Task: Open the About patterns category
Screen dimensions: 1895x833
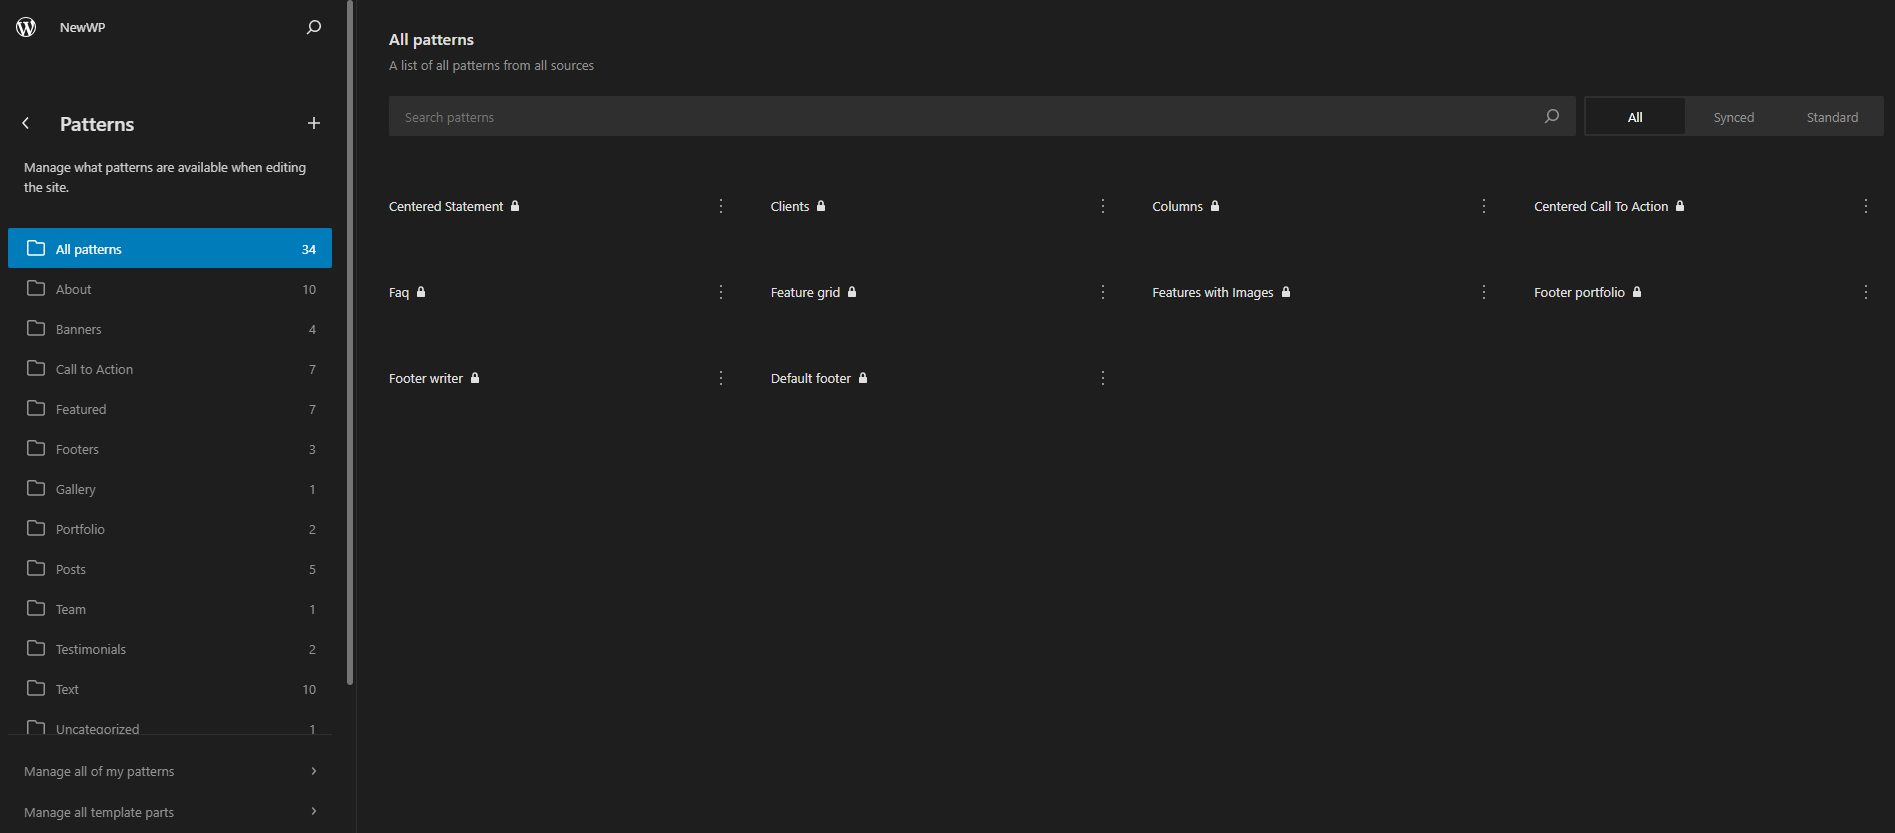Action: click(x=170, y=289)
